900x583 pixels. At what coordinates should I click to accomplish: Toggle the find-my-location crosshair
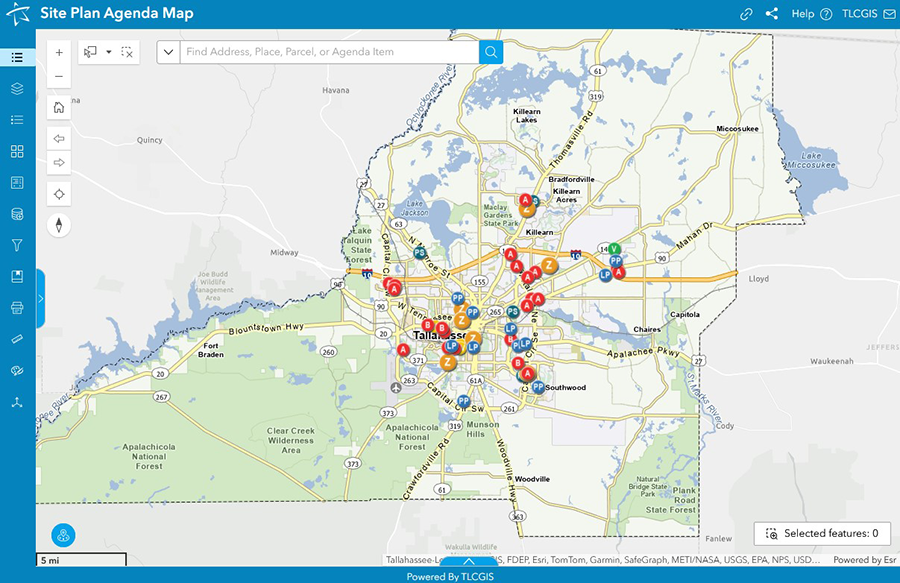(58, 193)
